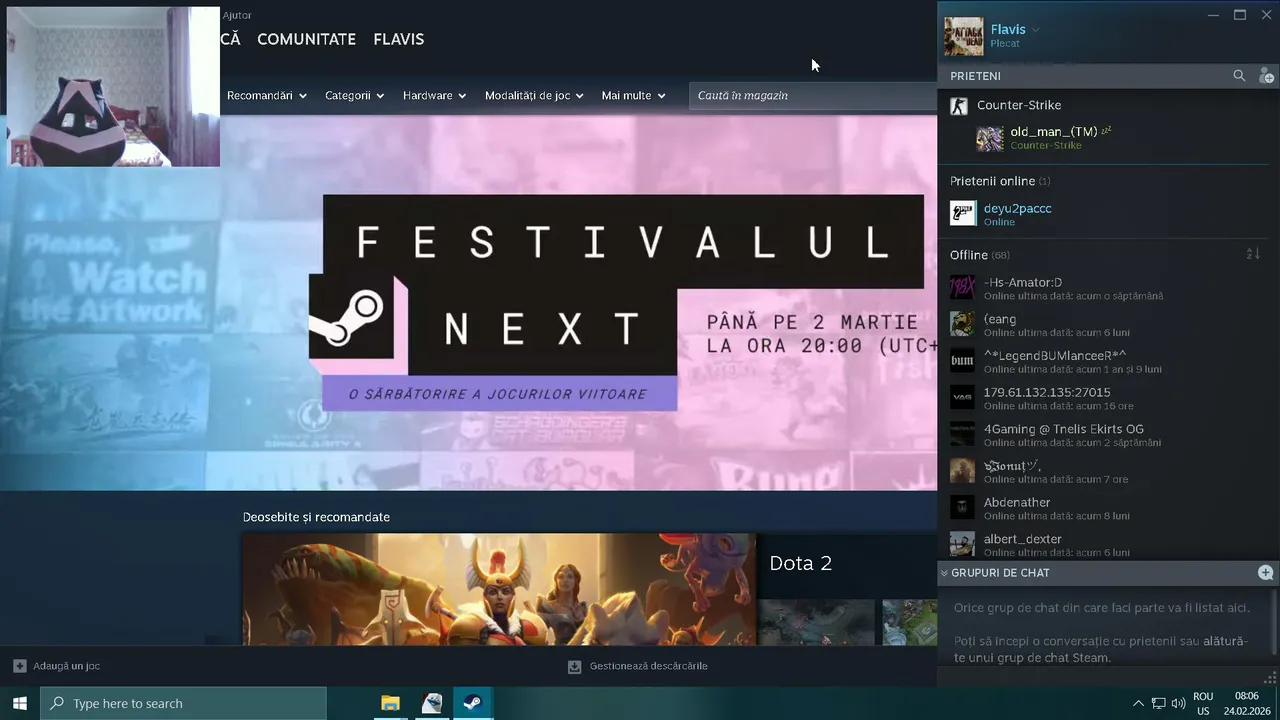
Task: Click the Counter-Strike game group icon
Action: pyautogui.click(x=959, y=106)
